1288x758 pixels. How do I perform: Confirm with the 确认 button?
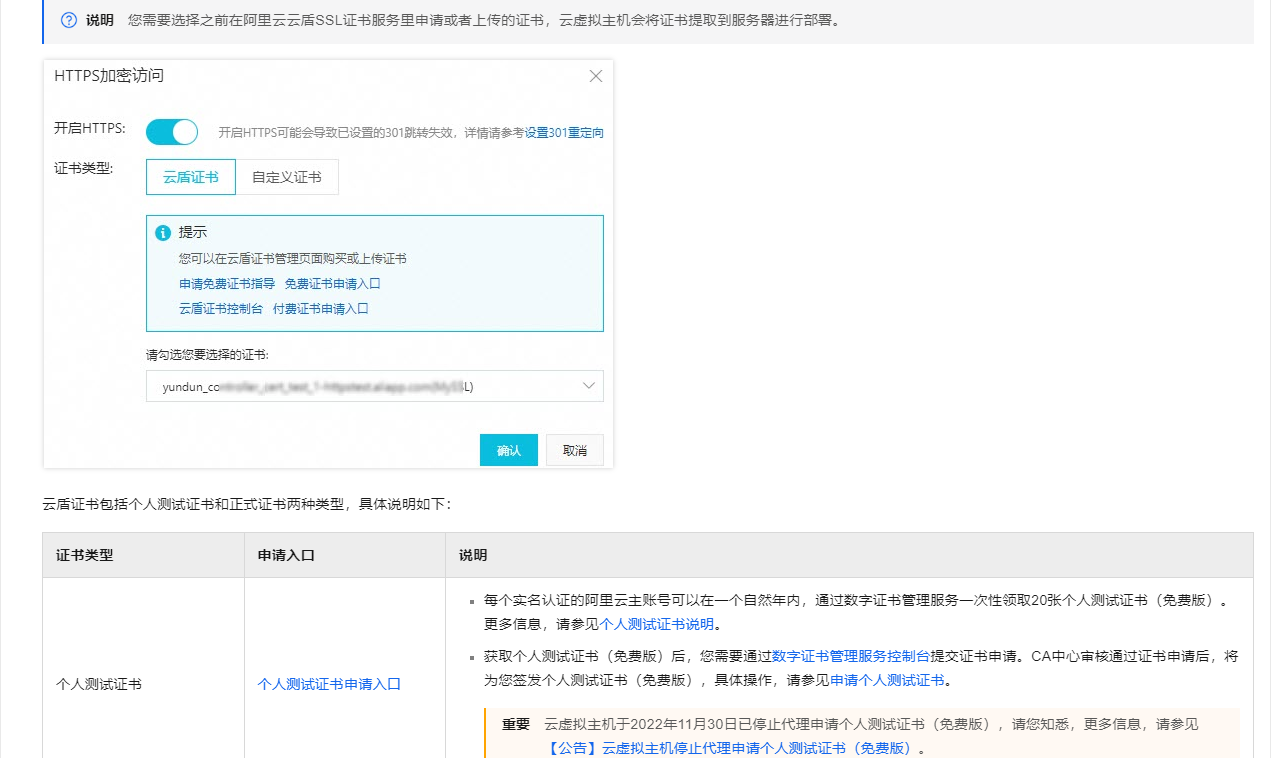pyautogui.click(x=509, y=450)
